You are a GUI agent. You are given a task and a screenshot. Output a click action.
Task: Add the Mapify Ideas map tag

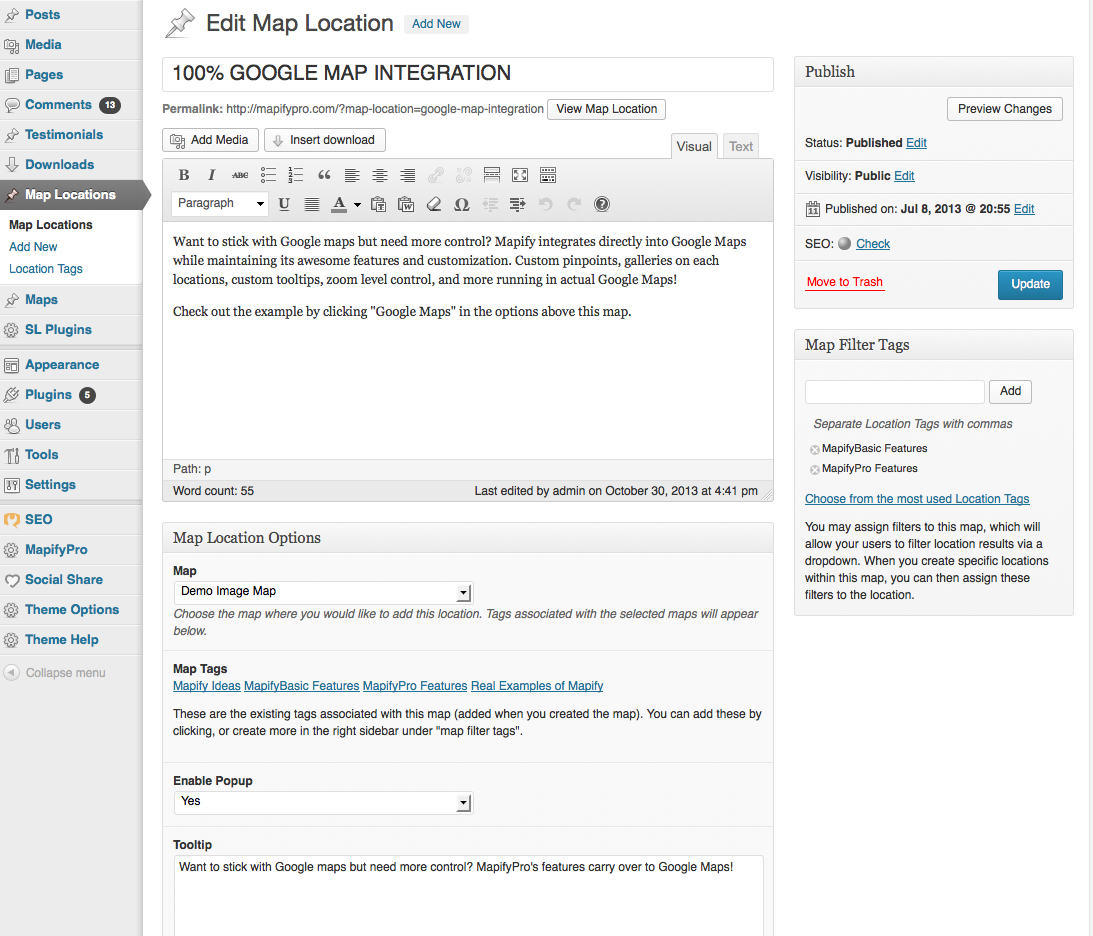coord(206,686)
